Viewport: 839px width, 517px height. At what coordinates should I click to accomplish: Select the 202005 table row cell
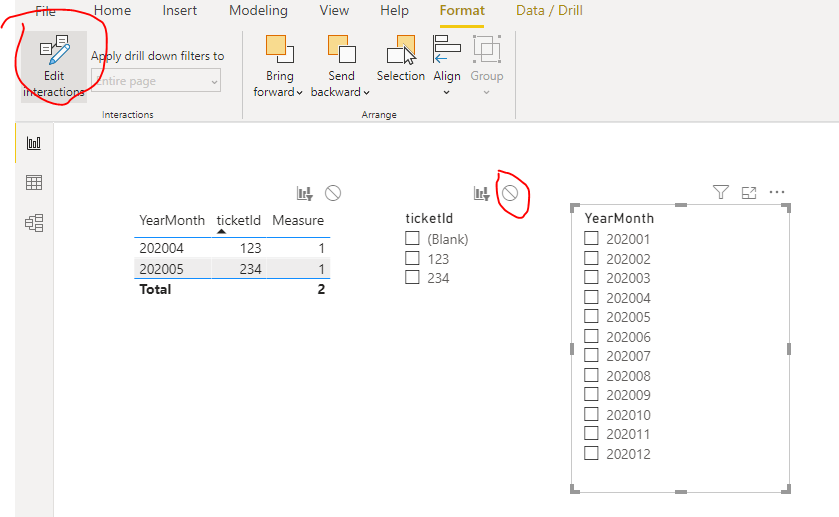(x=161, y=269)
